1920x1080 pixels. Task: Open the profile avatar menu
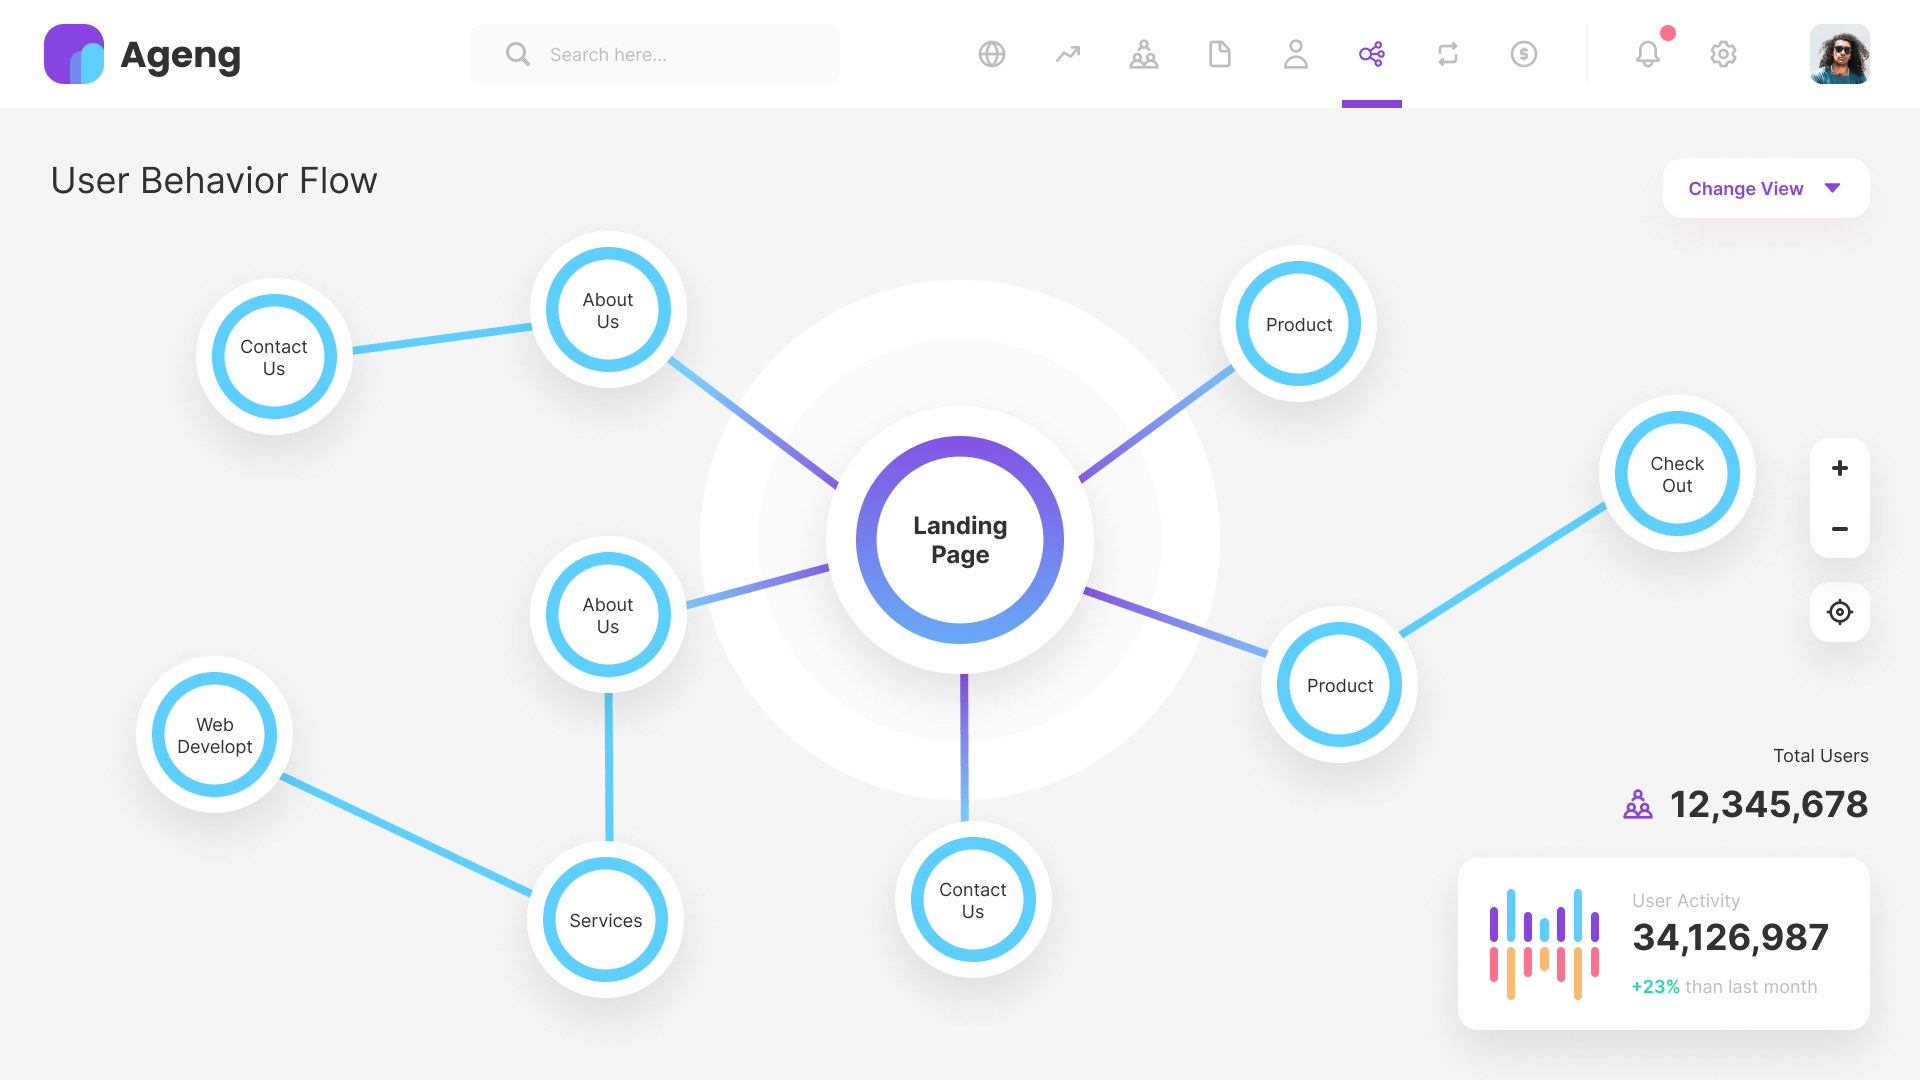(1839, 54)
